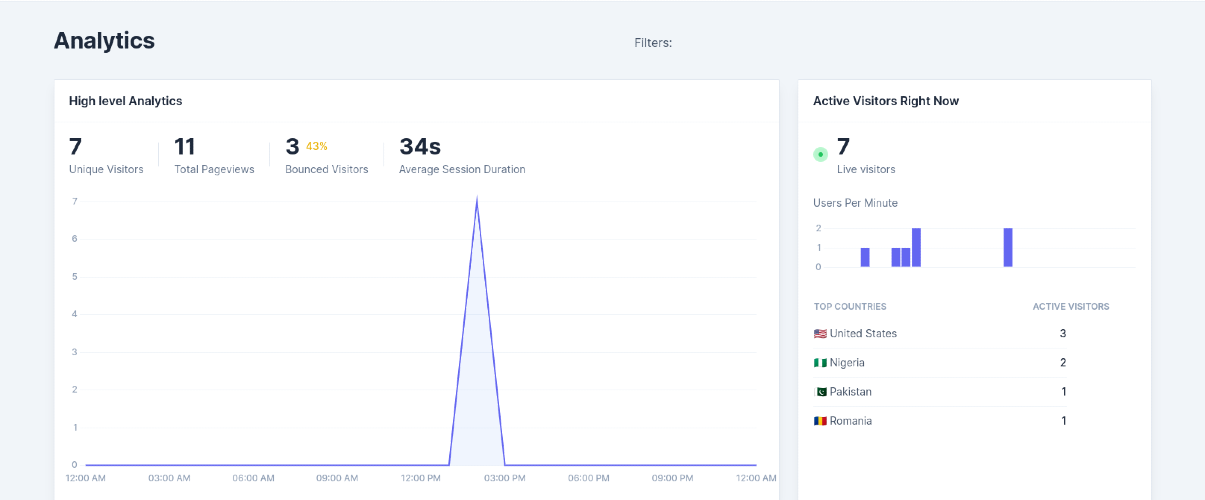
Task: Click the Active Visitors Right Now title
Action: [886, 101]
